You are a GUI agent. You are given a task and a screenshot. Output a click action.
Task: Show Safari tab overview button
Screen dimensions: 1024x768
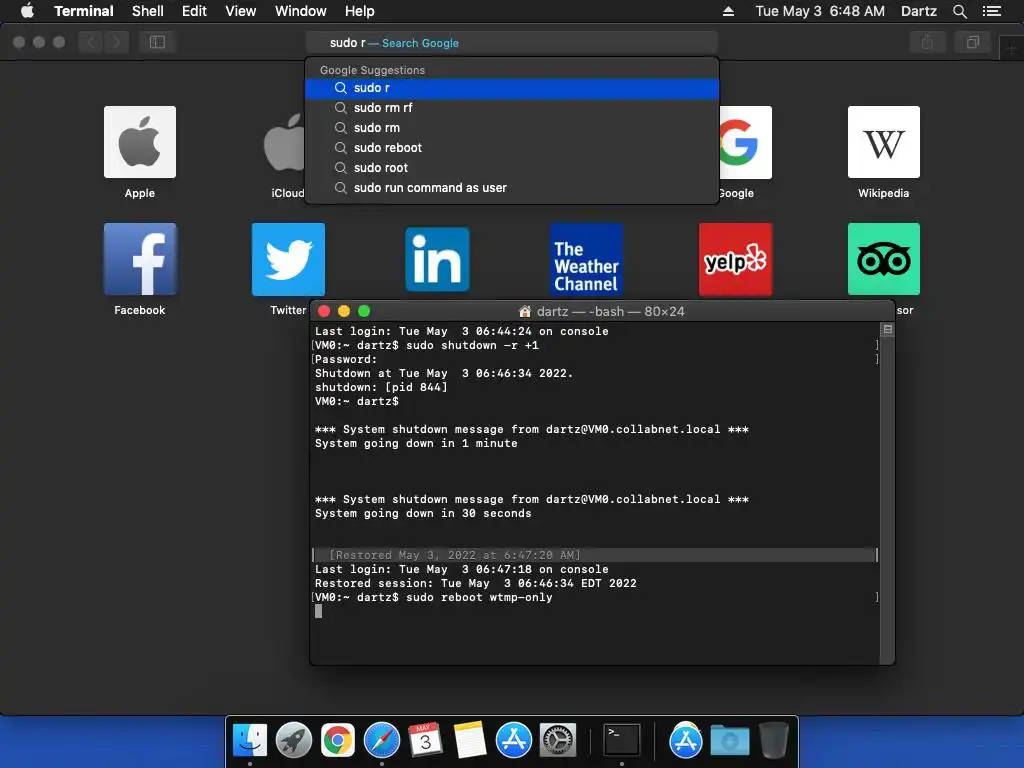pyautogui.click(x=973, y=42)
